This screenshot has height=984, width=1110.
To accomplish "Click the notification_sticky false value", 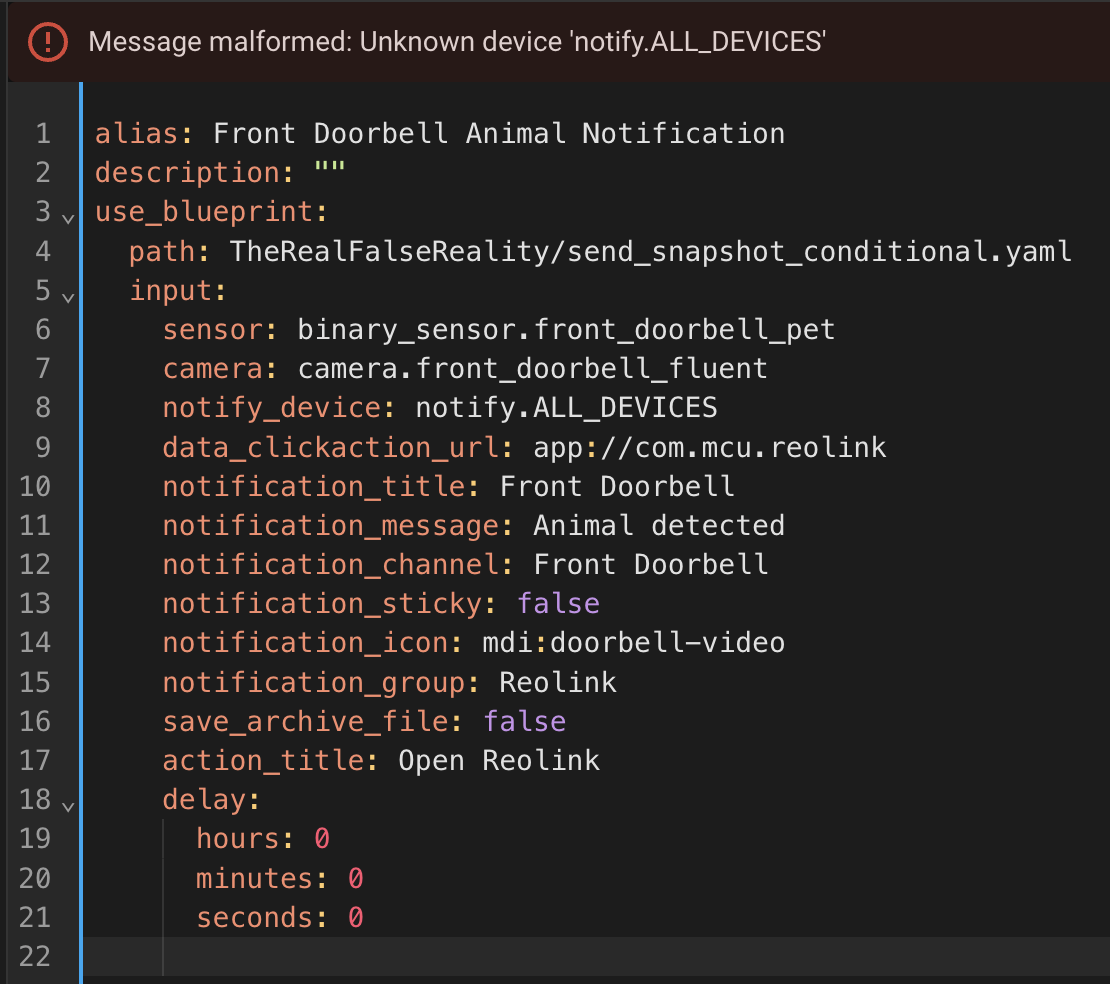I will coord(558,604).
